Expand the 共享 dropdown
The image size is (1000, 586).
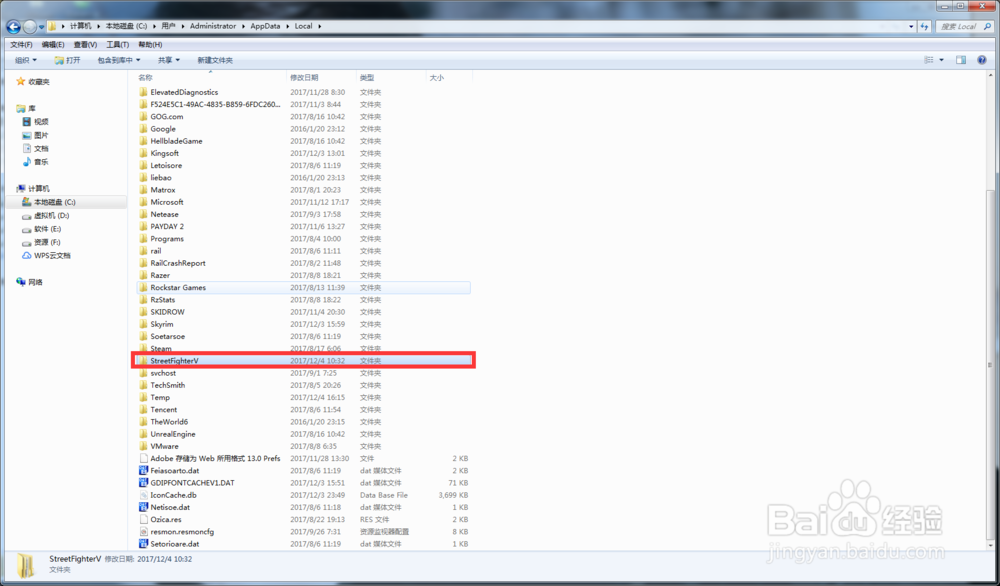pyautogui.click(x=169, y=60)
